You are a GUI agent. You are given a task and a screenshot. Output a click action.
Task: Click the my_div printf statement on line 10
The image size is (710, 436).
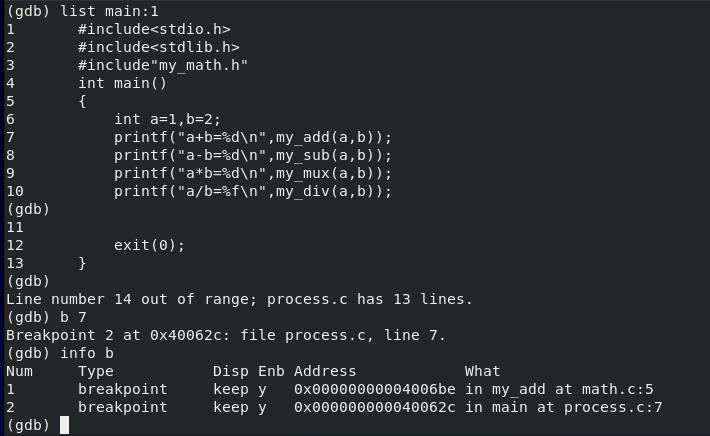(x=253, y=191)
